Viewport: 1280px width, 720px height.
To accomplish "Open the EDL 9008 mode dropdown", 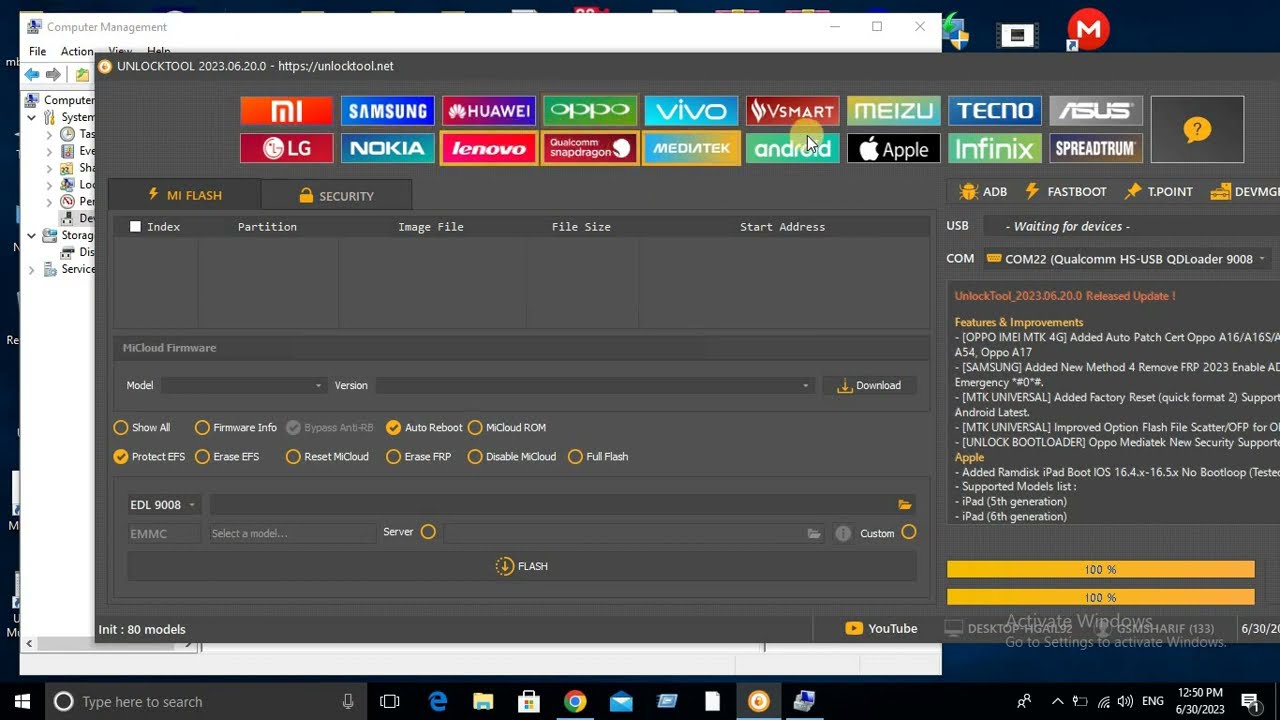I will click(x=163, y=505).
